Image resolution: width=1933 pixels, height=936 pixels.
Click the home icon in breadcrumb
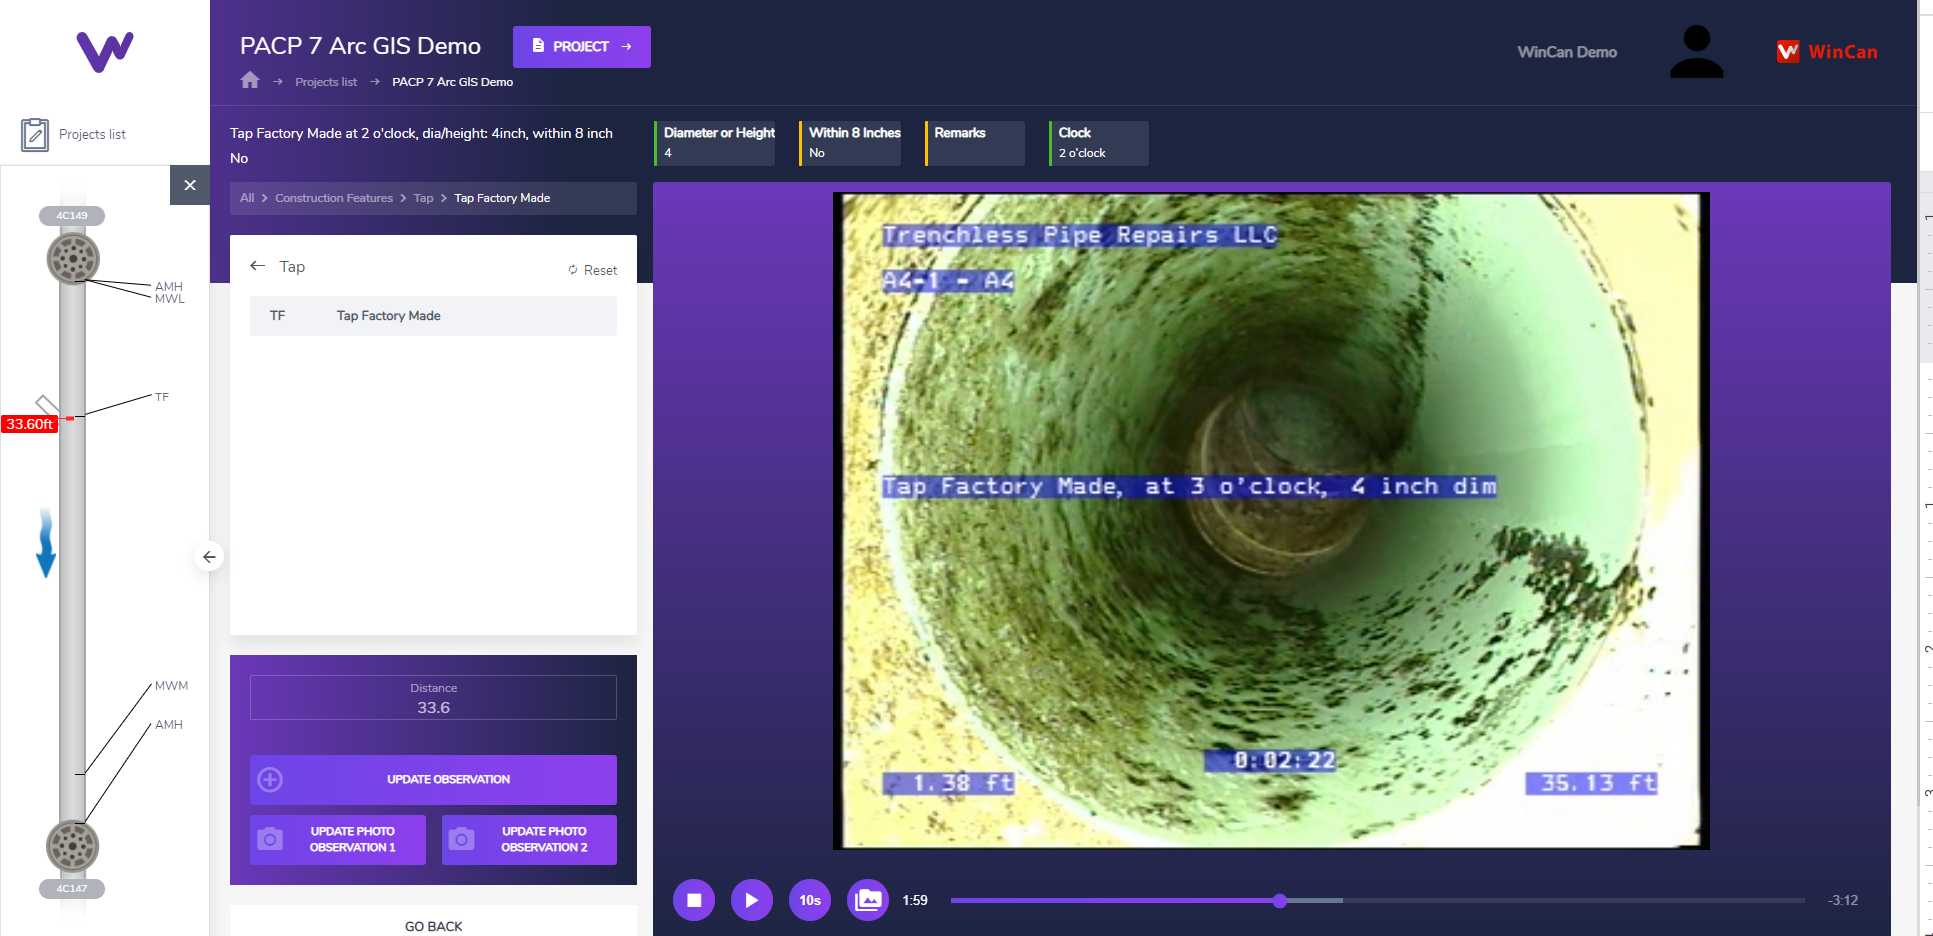250,81
